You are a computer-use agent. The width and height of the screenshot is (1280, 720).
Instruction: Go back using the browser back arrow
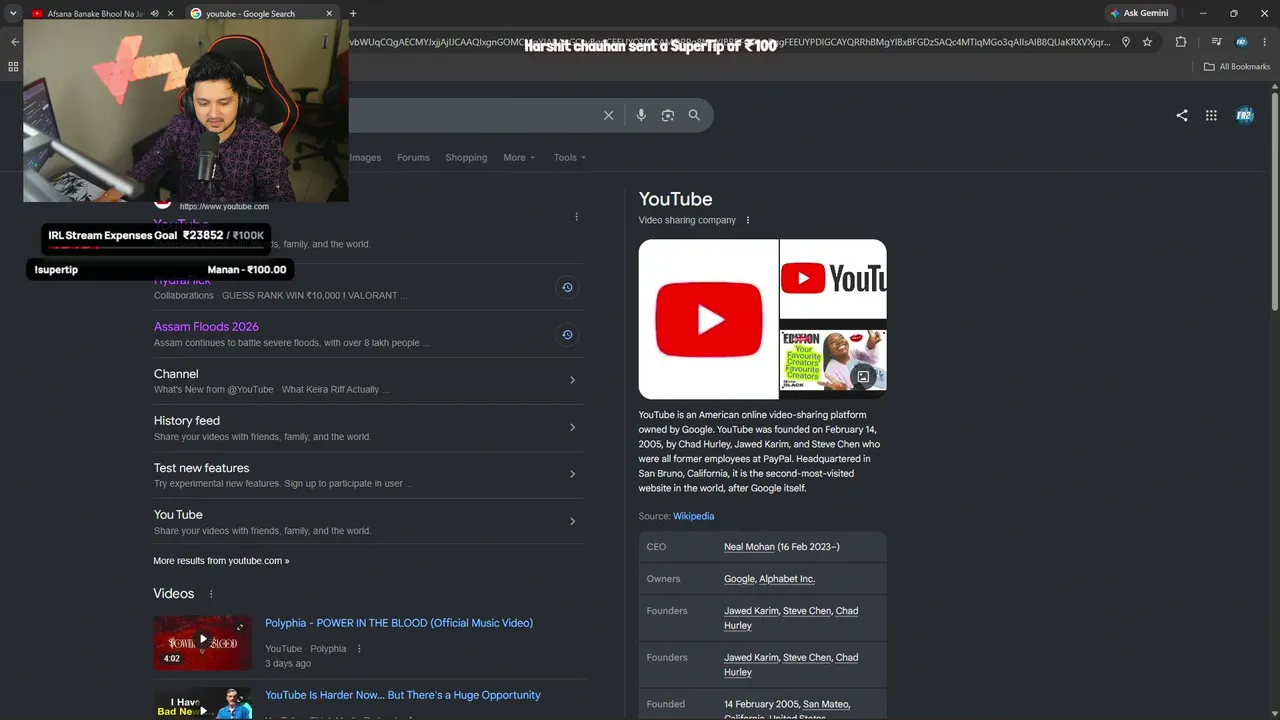click(14, 42)
